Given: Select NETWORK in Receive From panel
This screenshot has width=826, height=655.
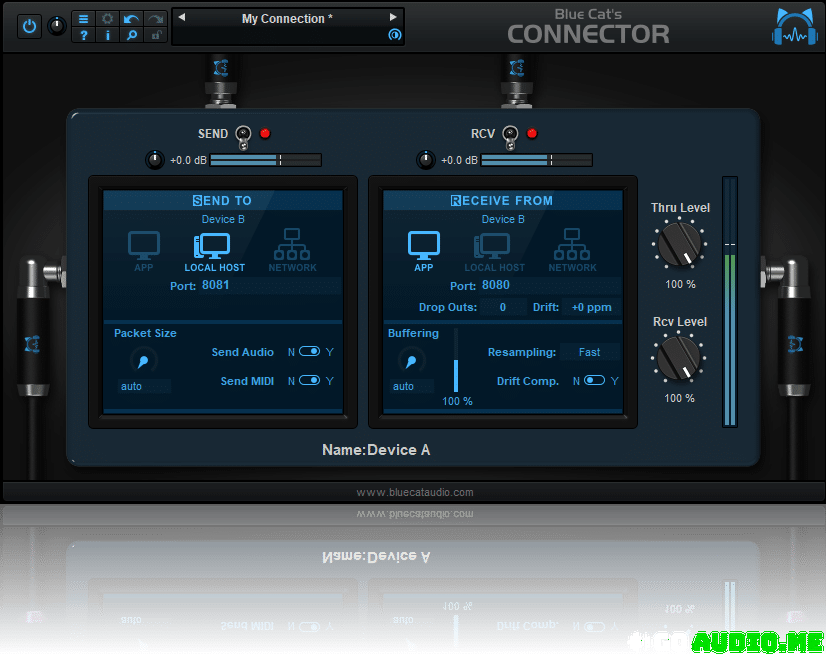Looking at the screenshot, I should click(572, 250).
